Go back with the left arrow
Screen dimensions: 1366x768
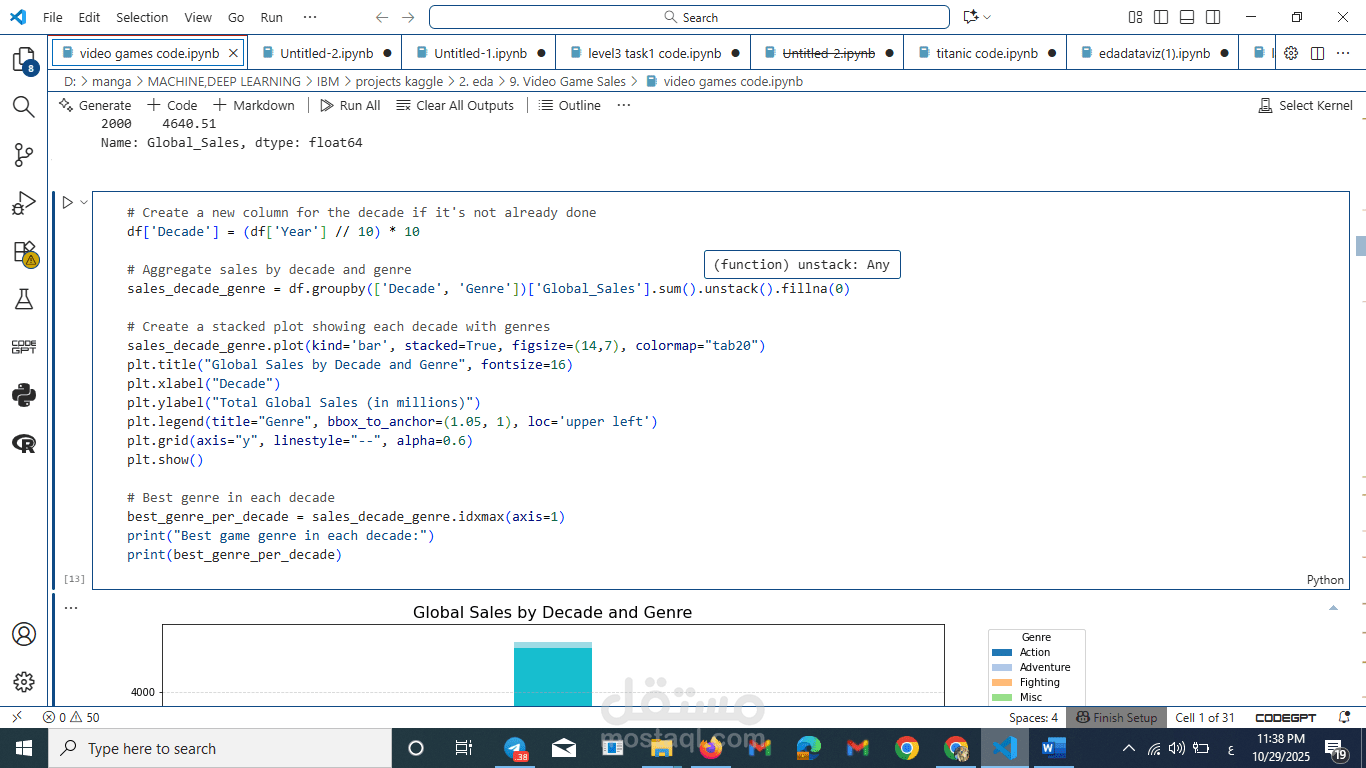coord(382,17)
